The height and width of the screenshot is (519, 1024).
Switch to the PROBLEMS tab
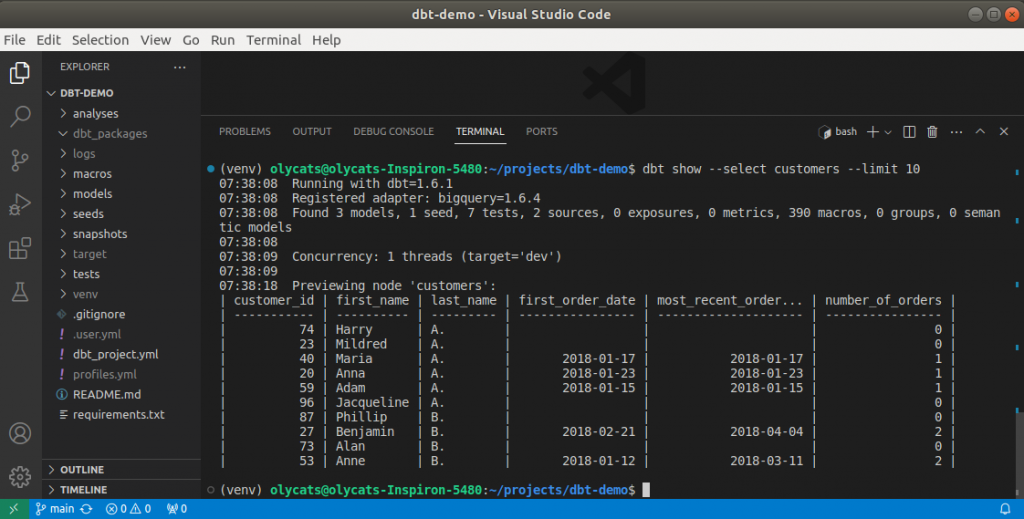245,132
